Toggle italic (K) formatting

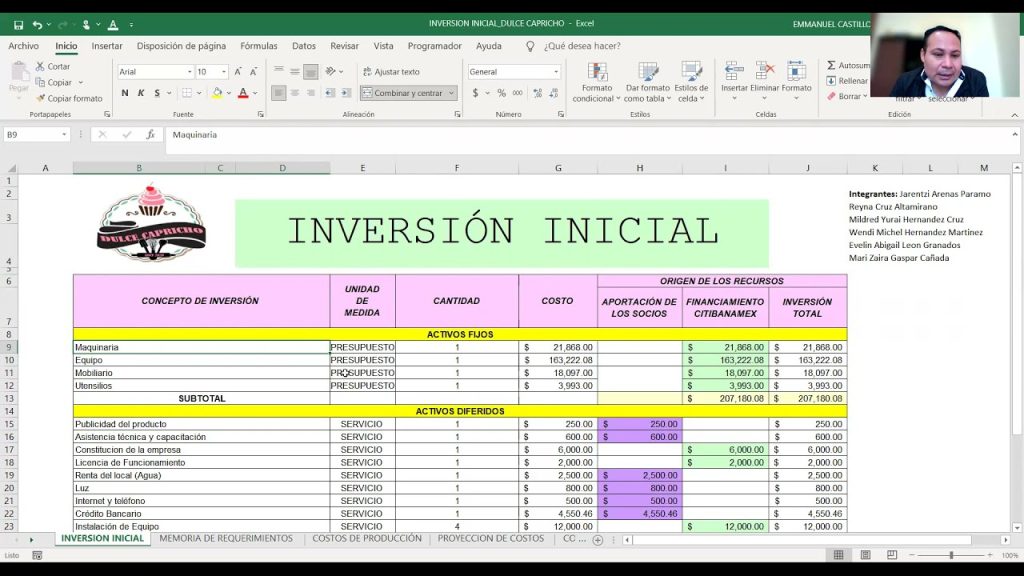point(141,93)
